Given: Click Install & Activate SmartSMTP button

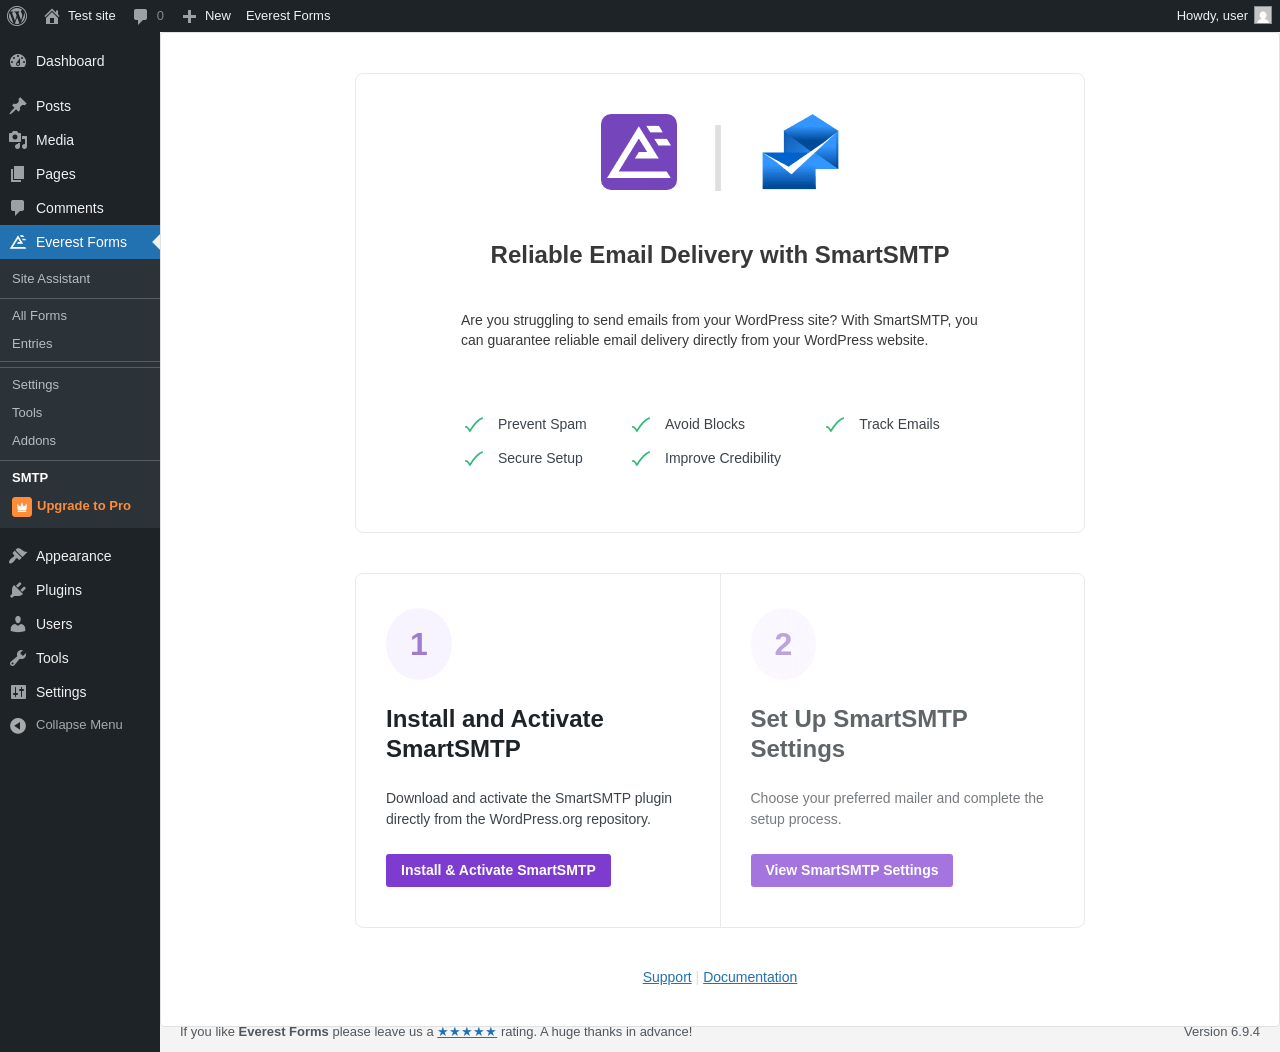Looking at the screenshot, I should (x=498, y=870).
